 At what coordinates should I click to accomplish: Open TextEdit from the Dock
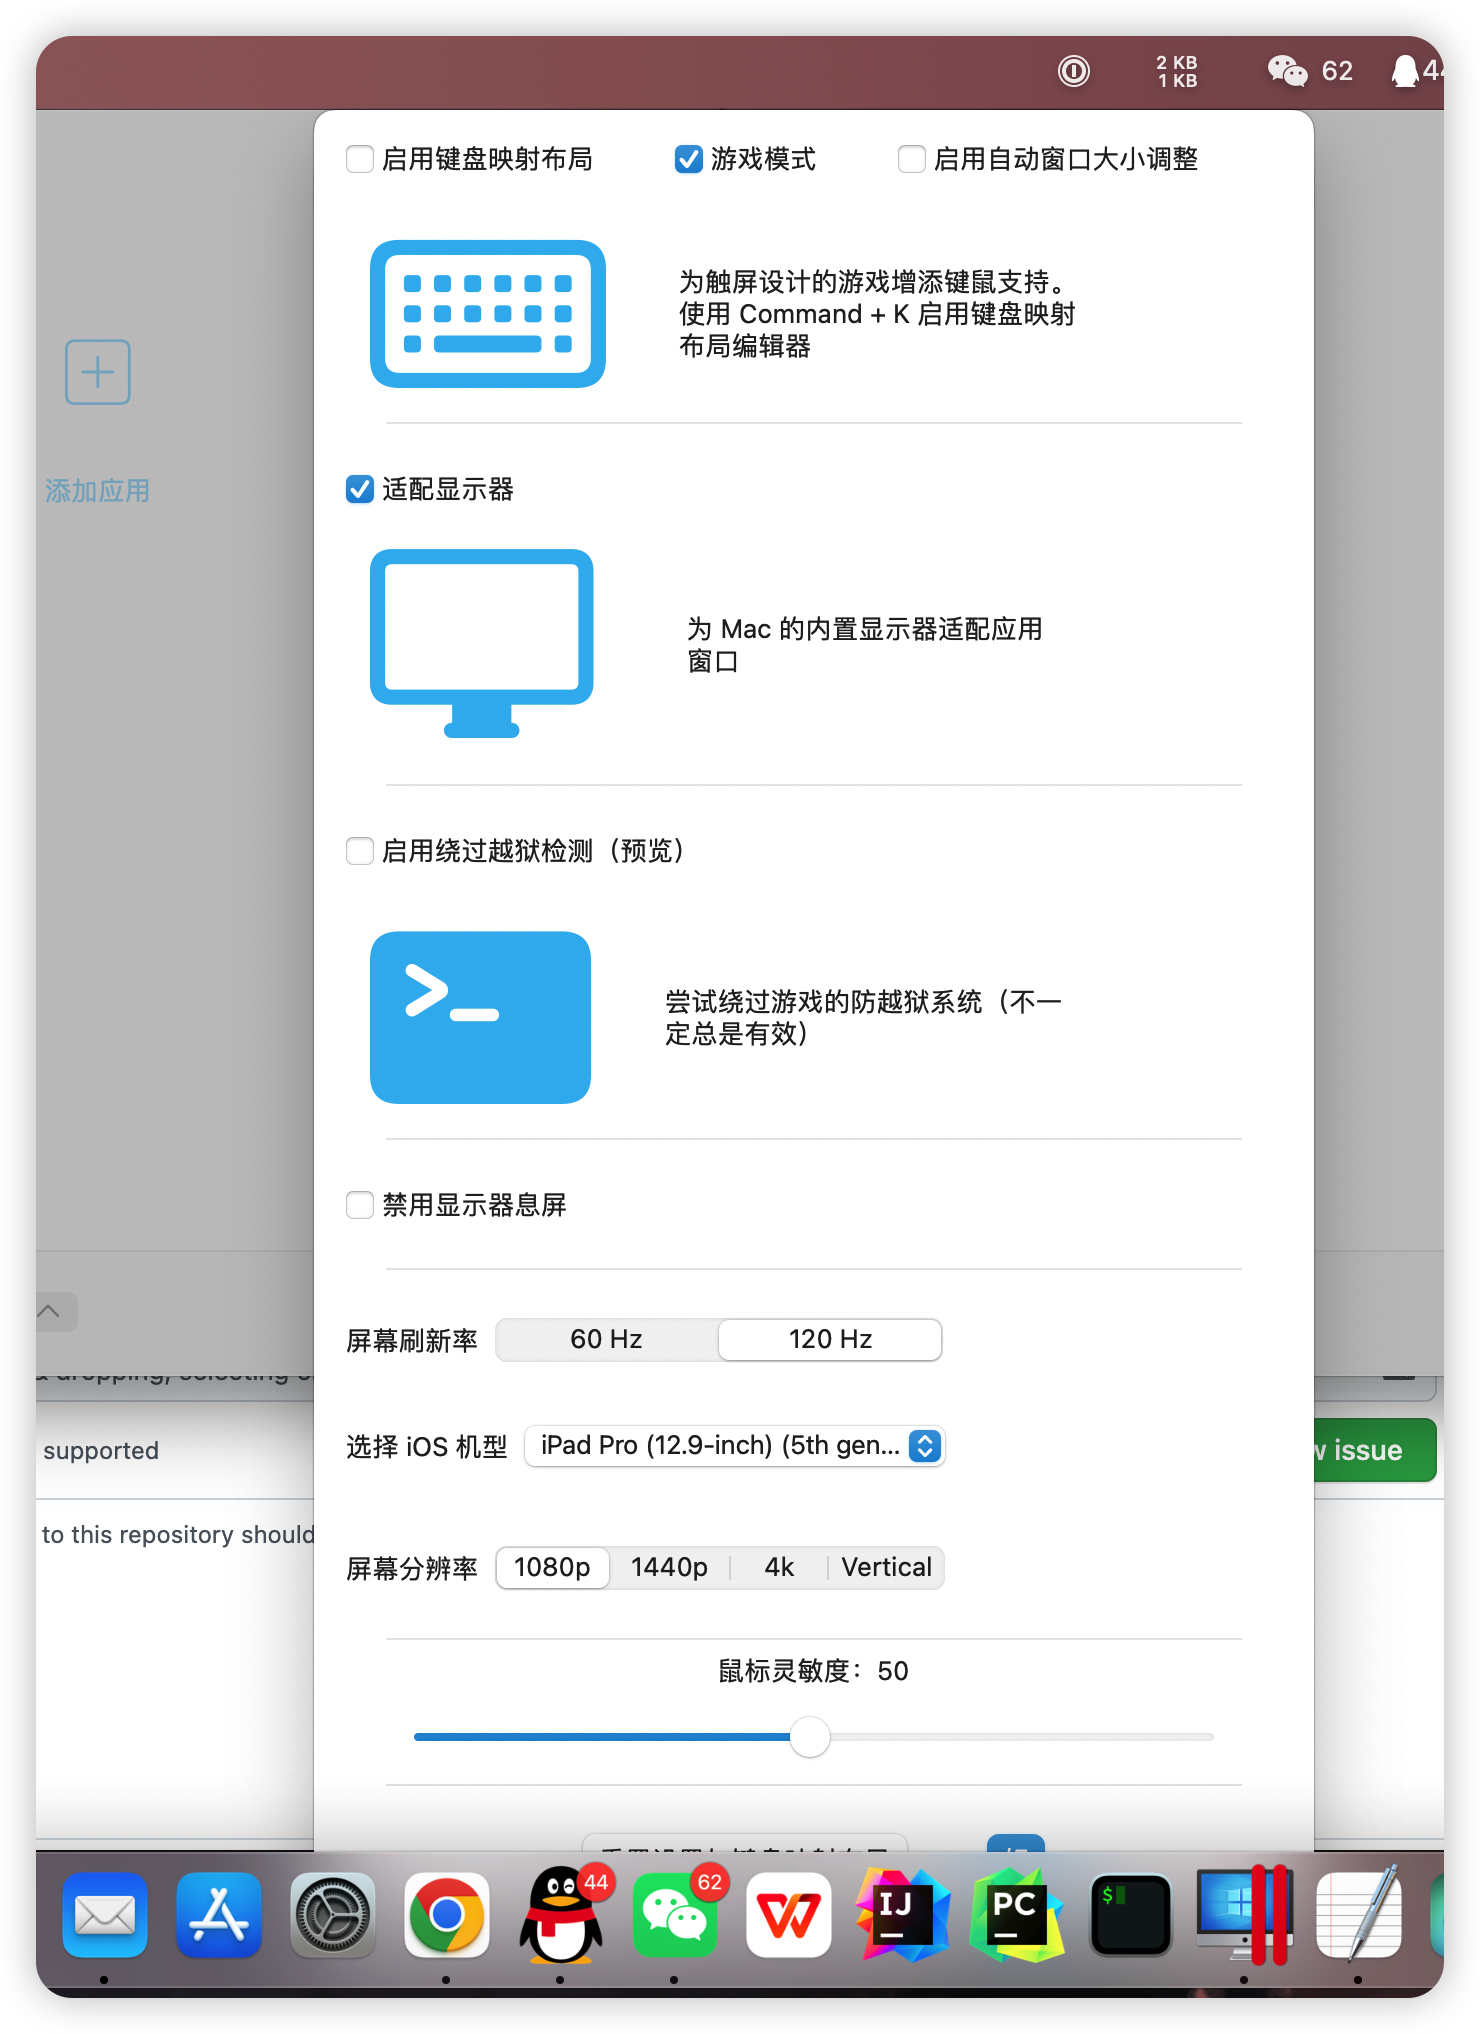(1359, 1915)
